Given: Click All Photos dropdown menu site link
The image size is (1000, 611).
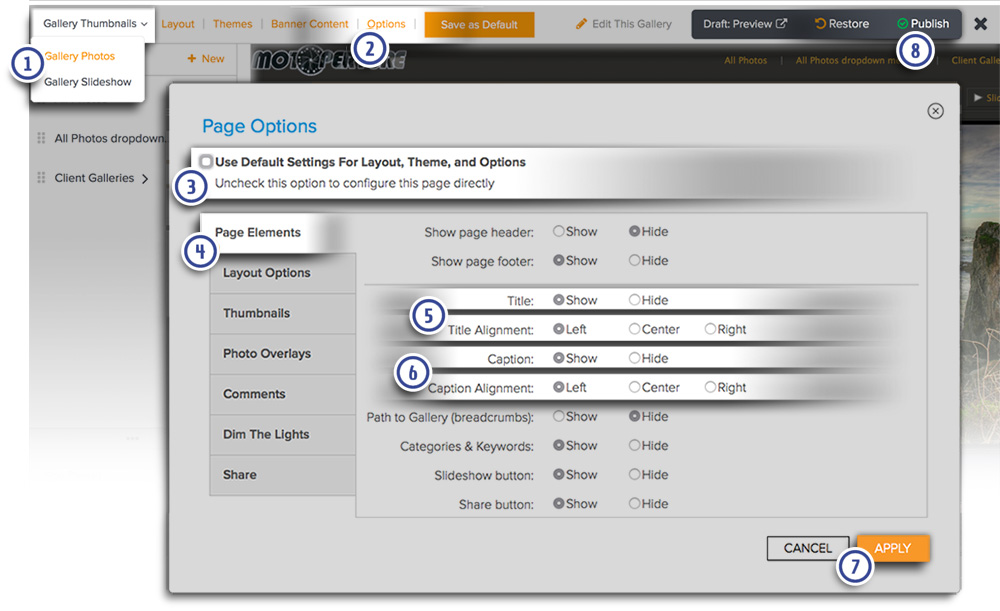Looking at the screenshot, I should point(848,61).
